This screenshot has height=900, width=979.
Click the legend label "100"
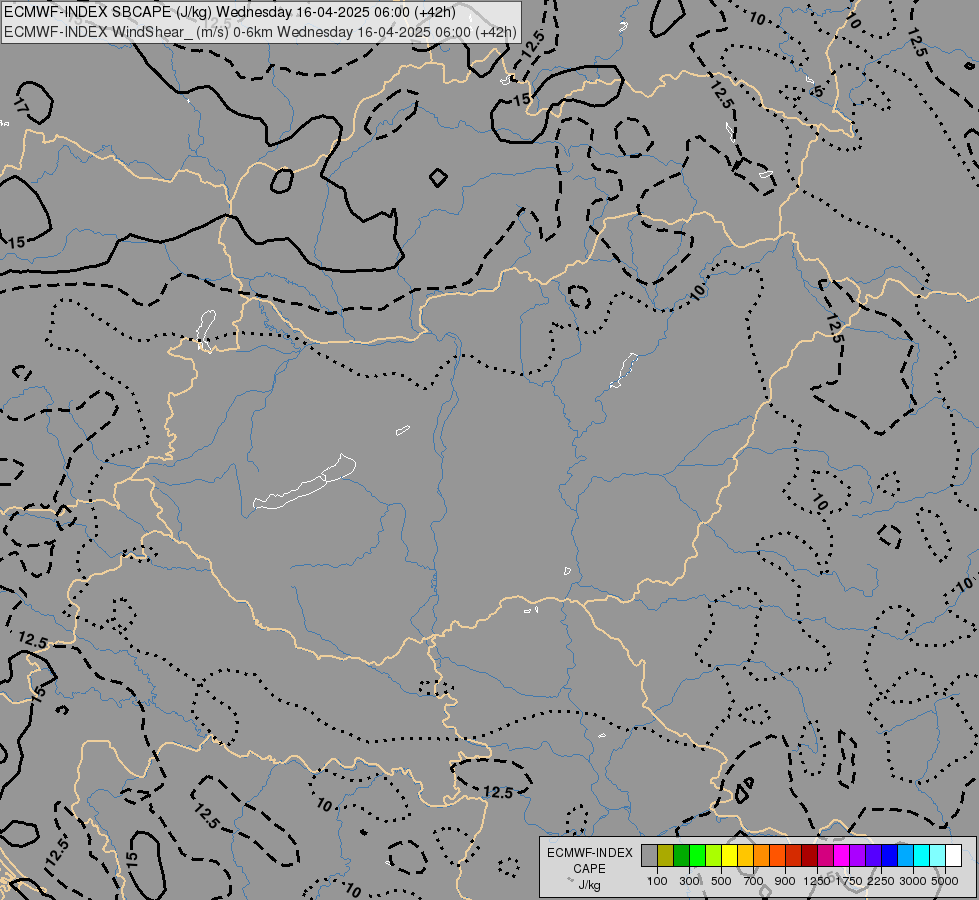[657, 881]
